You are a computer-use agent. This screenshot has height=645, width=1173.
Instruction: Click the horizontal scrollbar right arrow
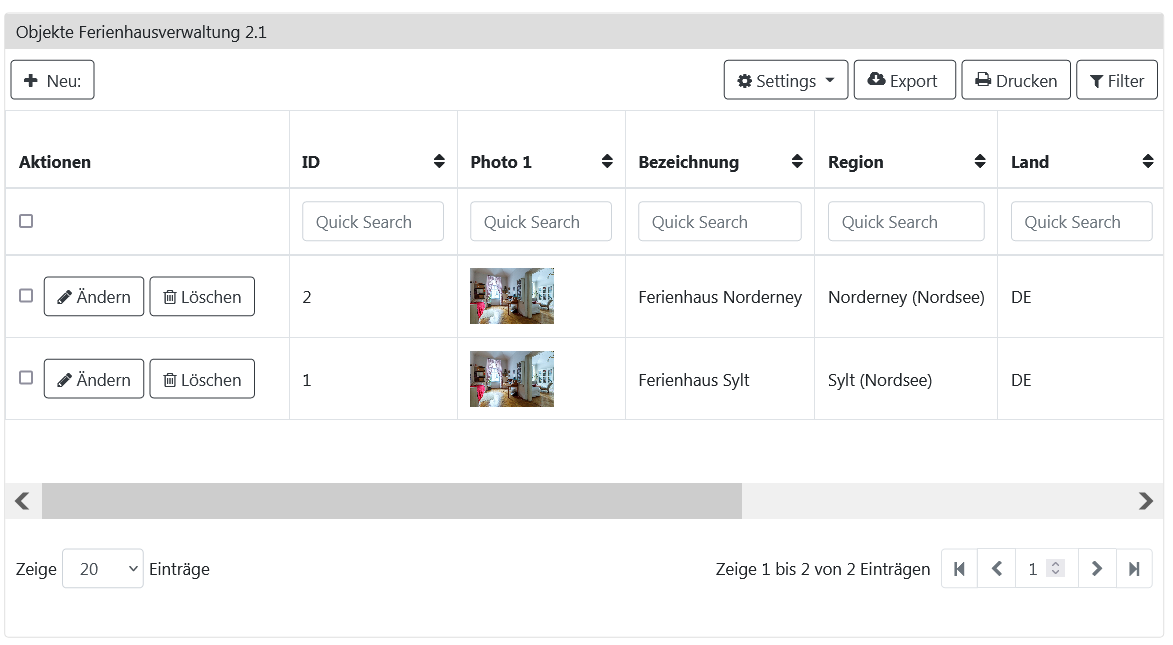tap(1146, 501)
